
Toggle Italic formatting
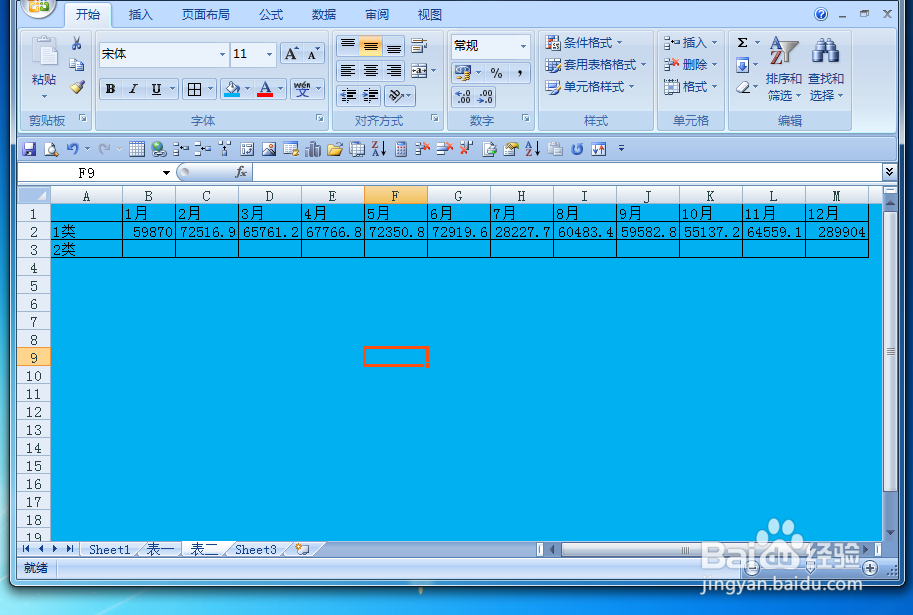coord(133,89)
